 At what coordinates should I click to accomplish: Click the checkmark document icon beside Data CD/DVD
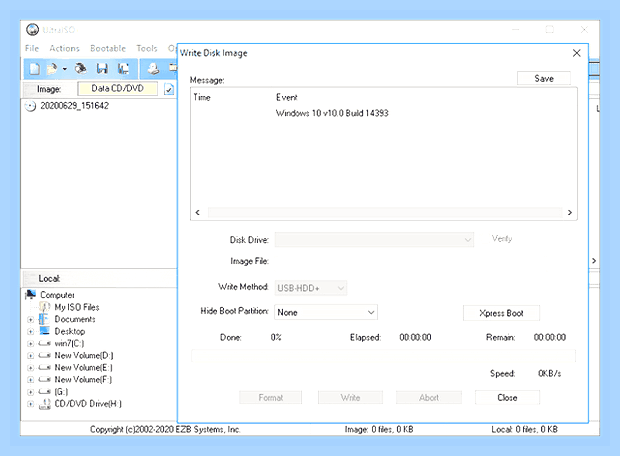pos(169,89)
